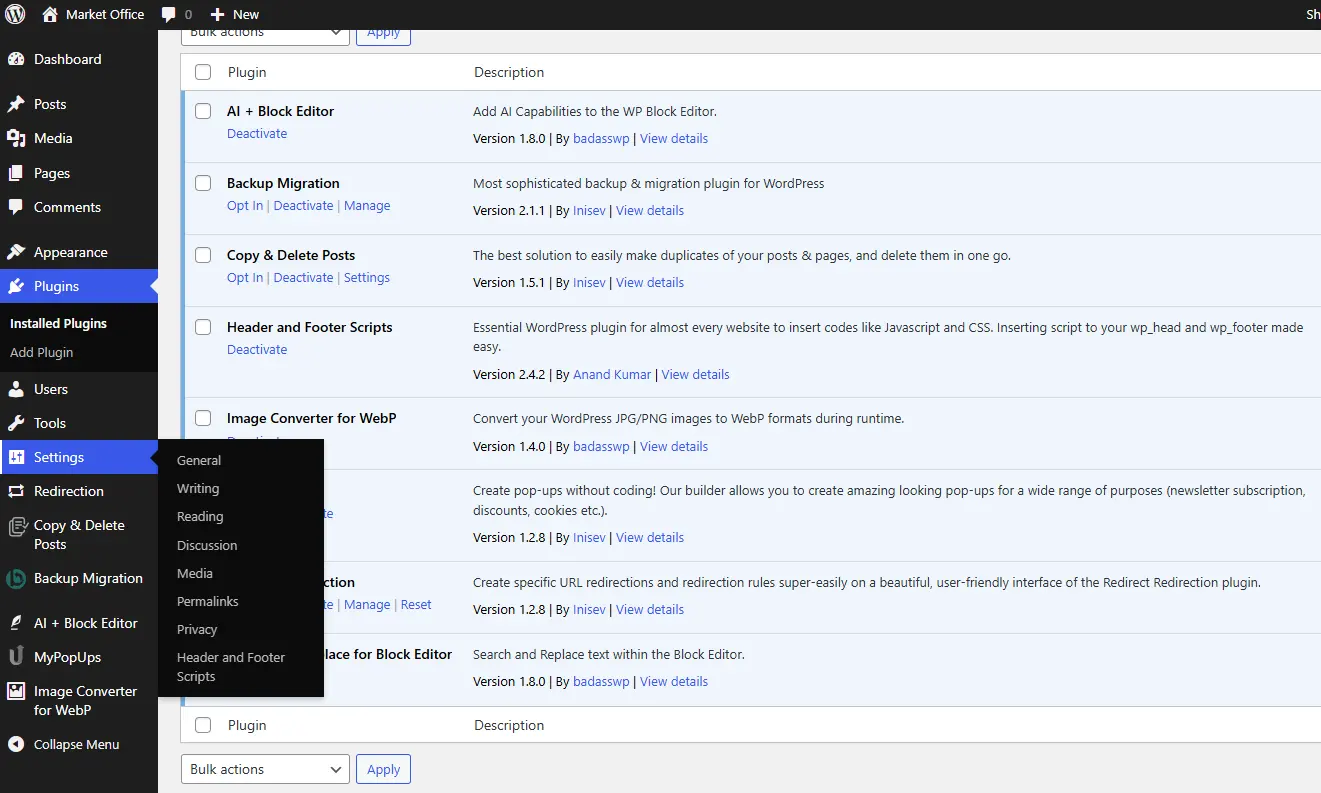Open the comments bubble in admin bar
The image size is (1321, 793).
[x=168, y=15]
